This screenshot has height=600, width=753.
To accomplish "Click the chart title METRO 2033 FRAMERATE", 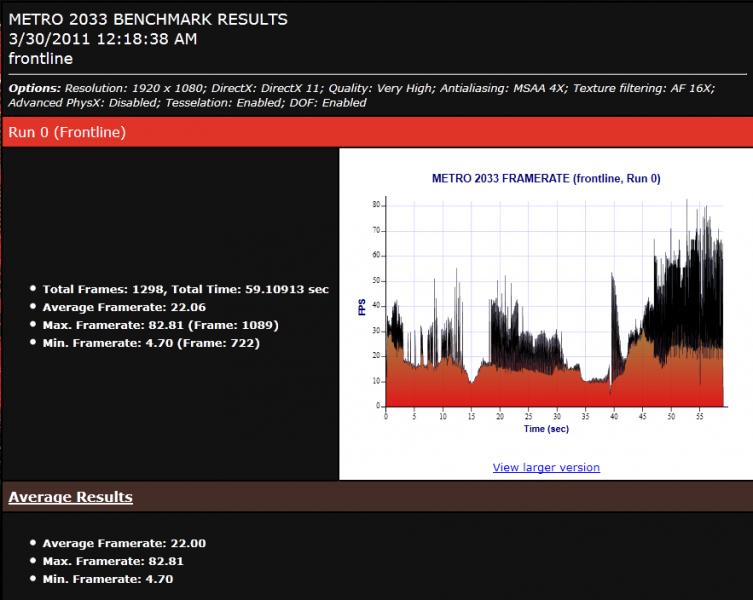I will pos(546,179).
